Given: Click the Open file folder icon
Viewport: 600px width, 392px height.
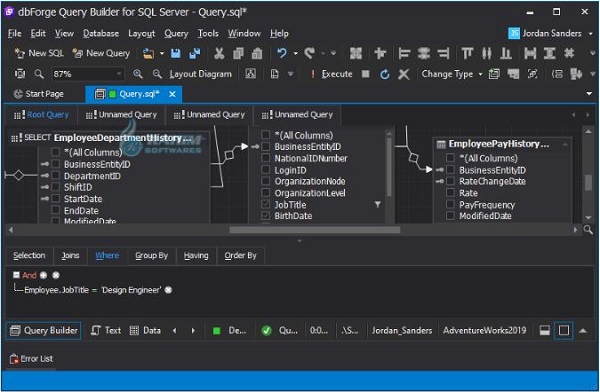Looking at the screenshot, I should click(x=148, y=53).
